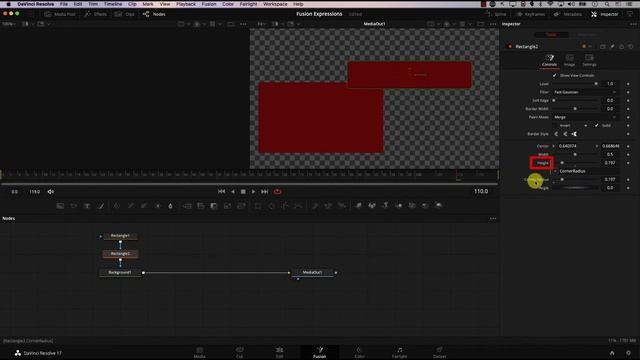Open the viewer zoom percentage dropdown
The image size is (640, 360).
[x=8, y=24]
